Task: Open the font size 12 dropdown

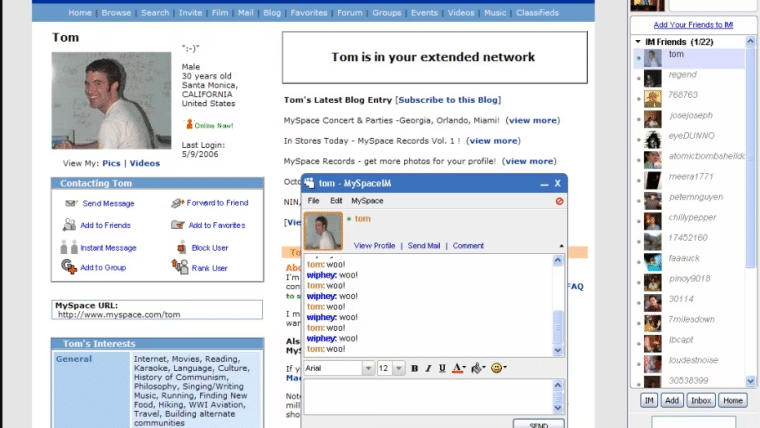Action: (x=398, y=368)
